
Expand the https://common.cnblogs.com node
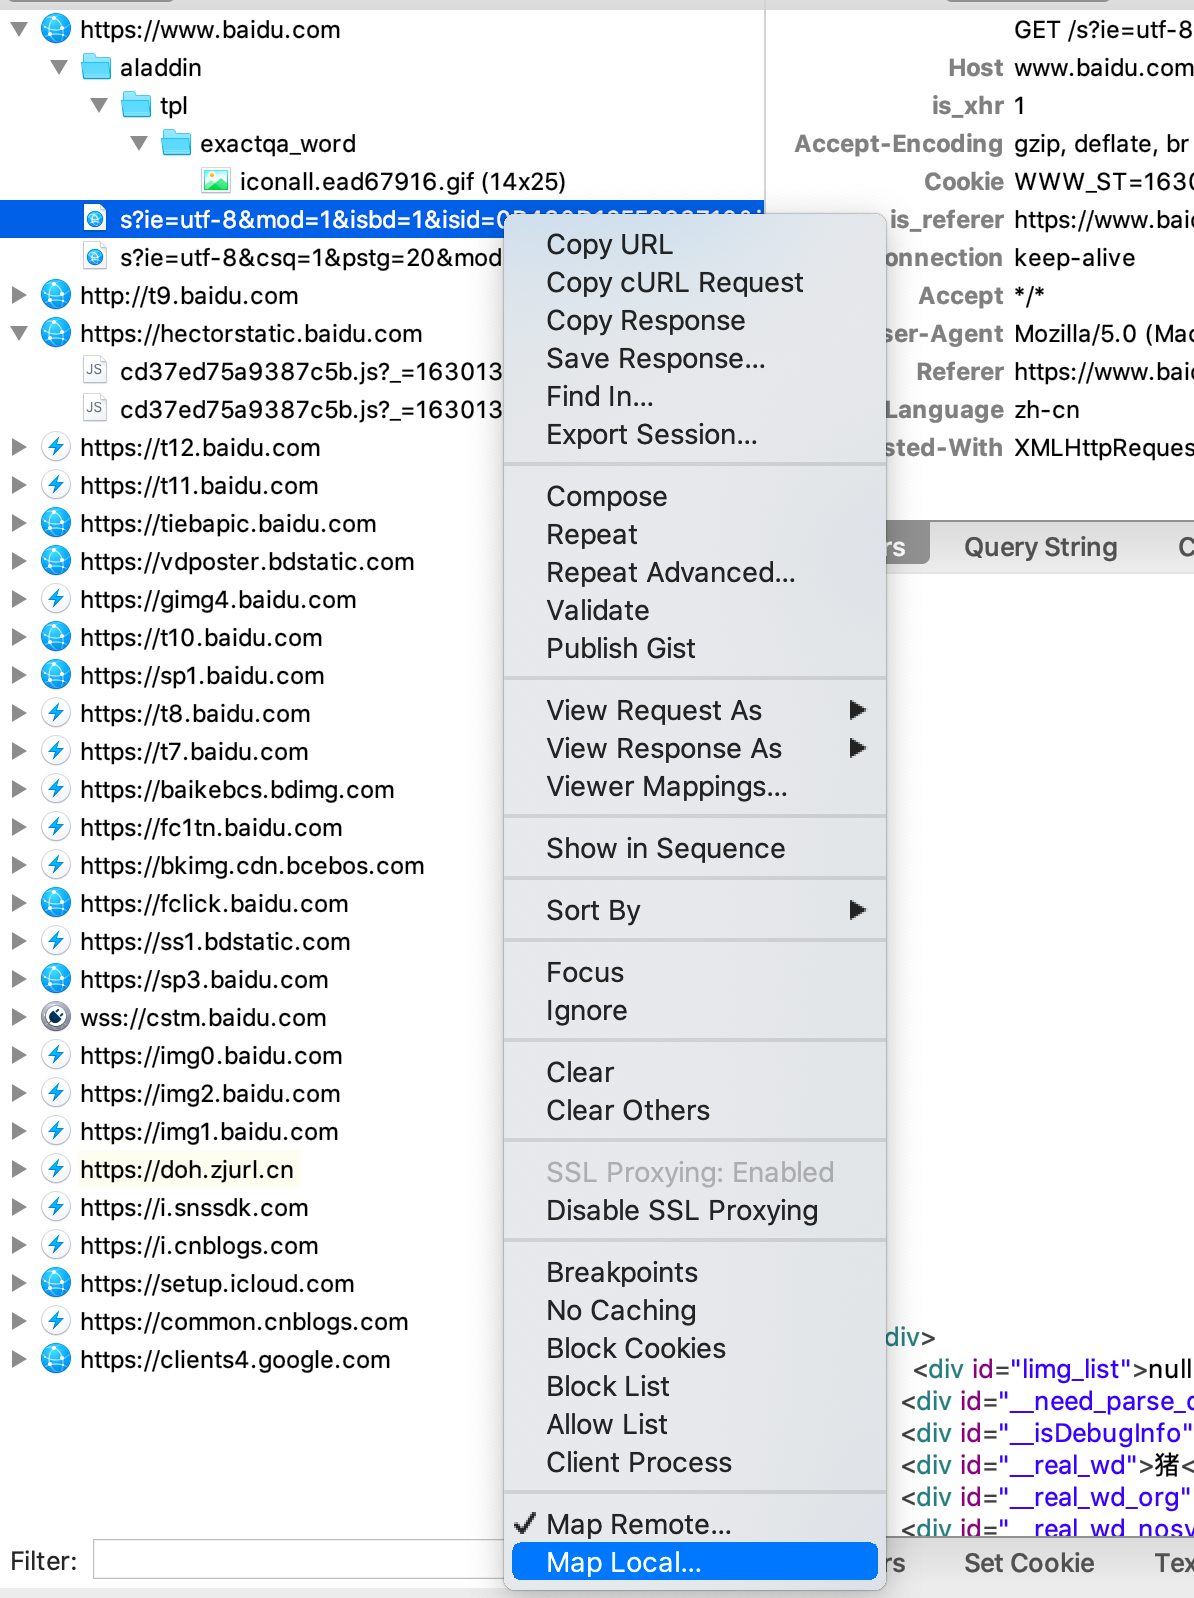18,1321
